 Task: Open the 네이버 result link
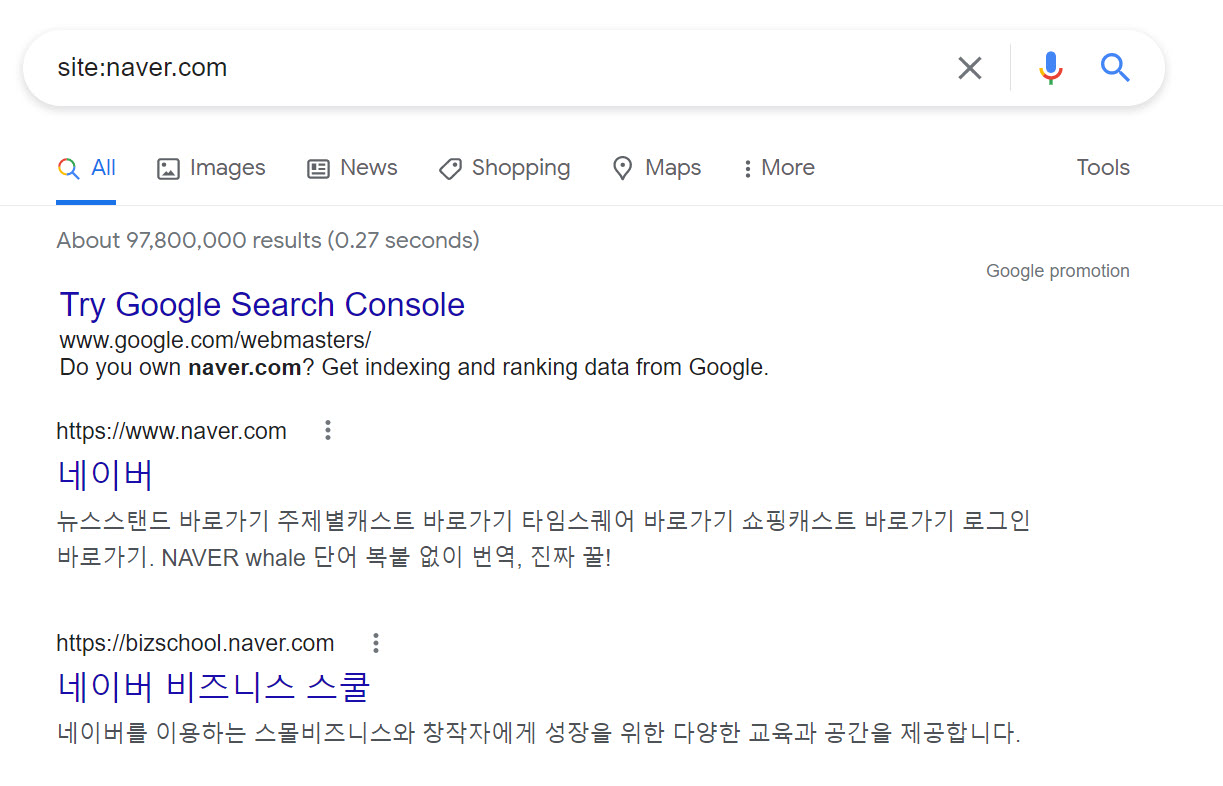click(105, 475)
